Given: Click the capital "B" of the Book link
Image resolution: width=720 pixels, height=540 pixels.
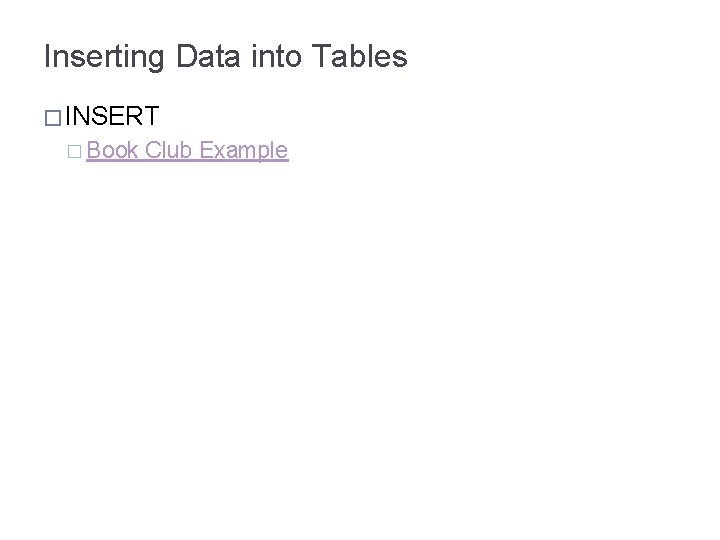Looking at the screenshot, I should [93, 151].
